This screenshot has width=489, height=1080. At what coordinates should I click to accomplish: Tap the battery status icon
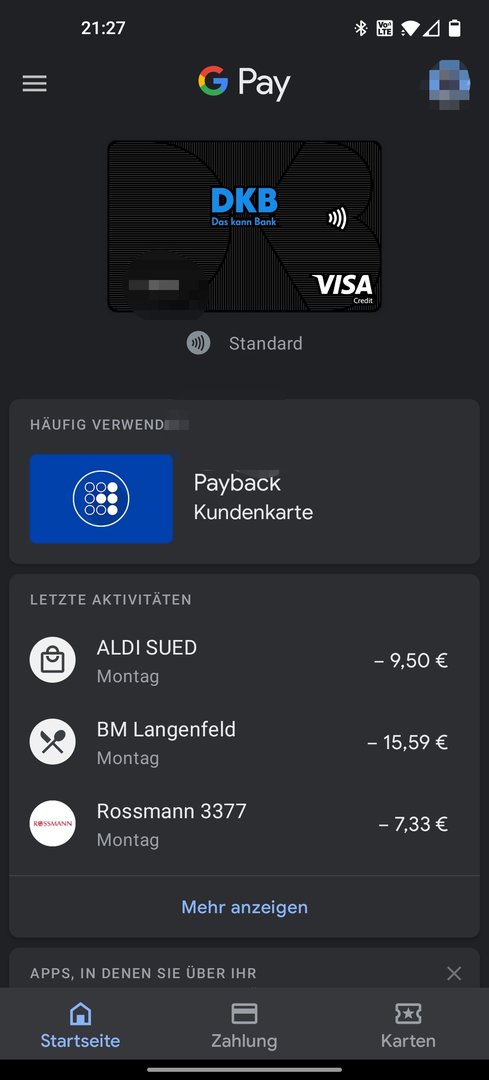tap(455, 28)
